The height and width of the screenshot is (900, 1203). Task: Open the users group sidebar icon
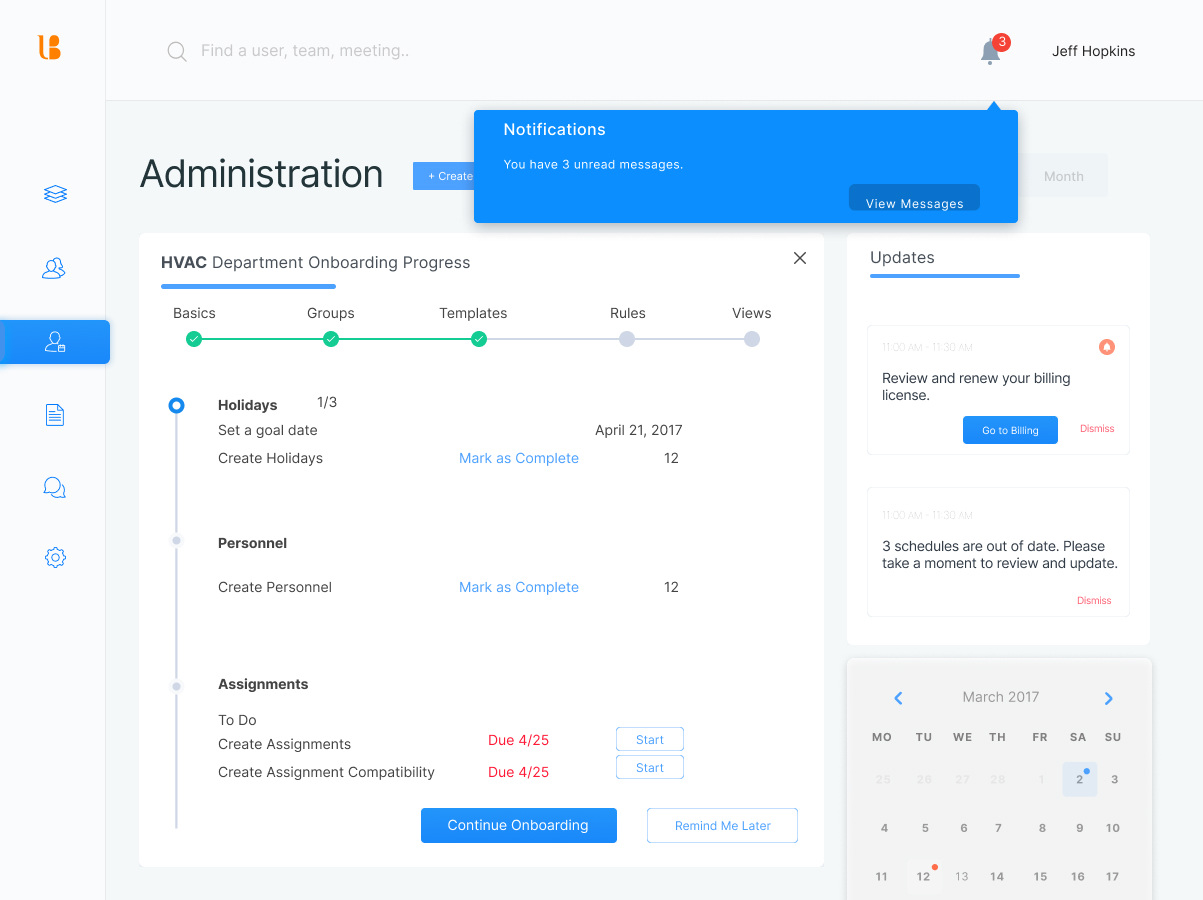[x=54, y=268]
